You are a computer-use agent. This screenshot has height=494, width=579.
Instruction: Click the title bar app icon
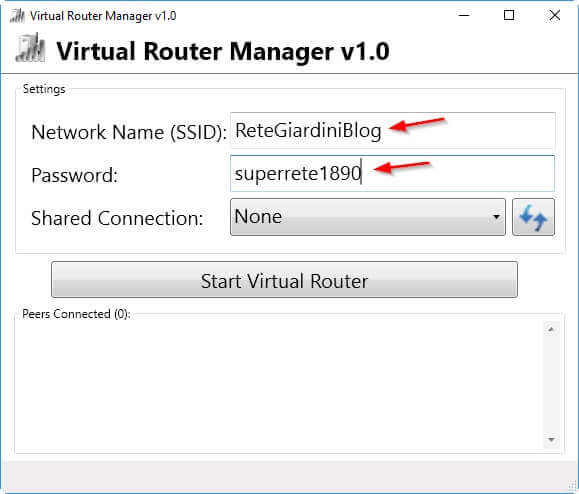tap(17, 16)
